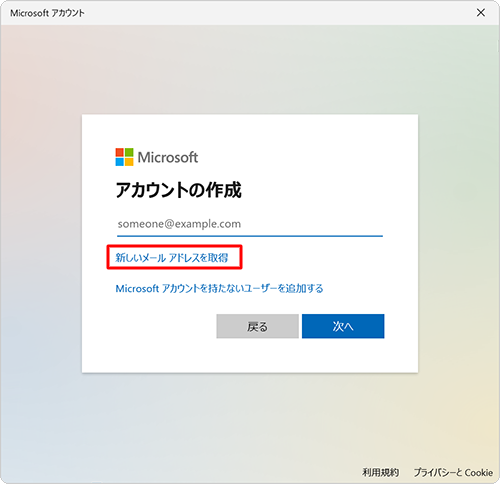Open the プライバシーと Cookie link
This screenshot has height=484, width=500.
coord(453,472)
